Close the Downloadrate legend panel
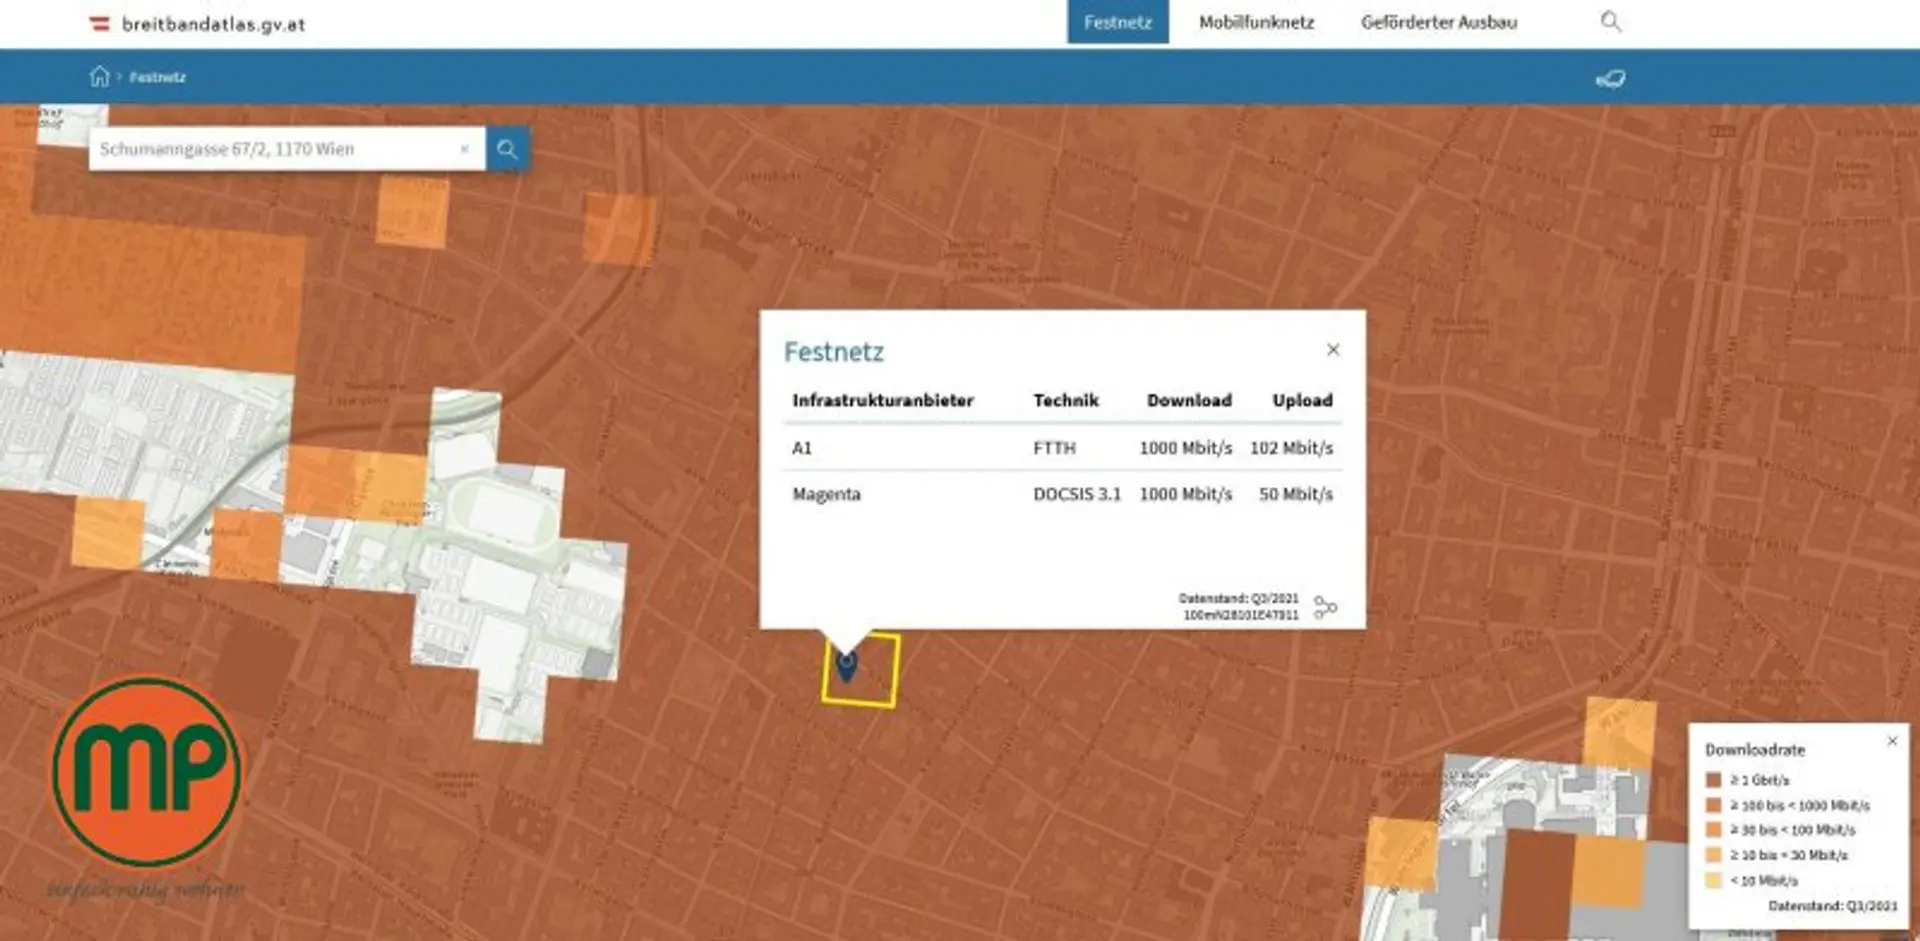This screenshot has height=941, width=1920. point(1892,741)
